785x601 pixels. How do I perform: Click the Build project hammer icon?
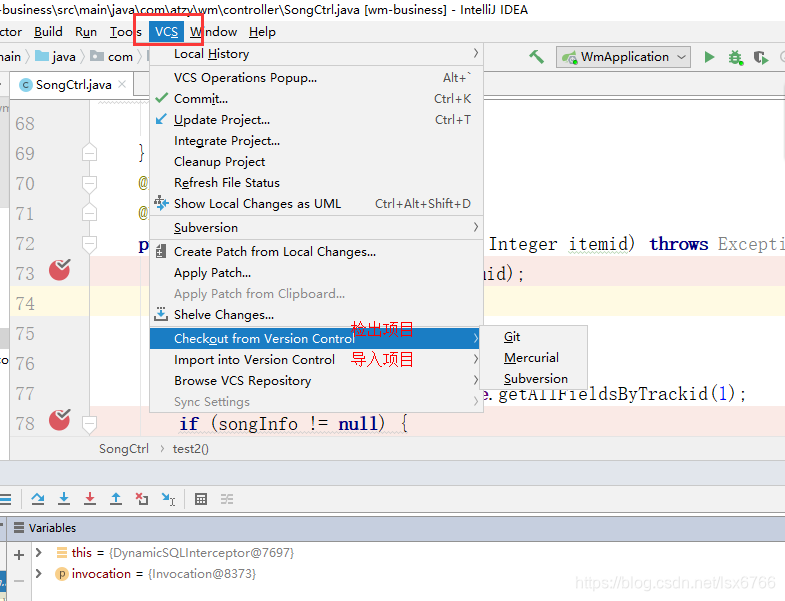tap(537, 57)
